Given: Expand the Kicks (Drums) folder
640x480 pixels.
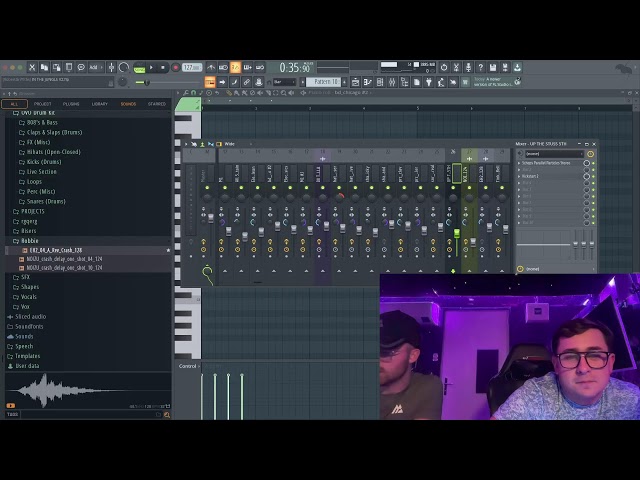Looking at the screenshot, I should click(44, 162).
